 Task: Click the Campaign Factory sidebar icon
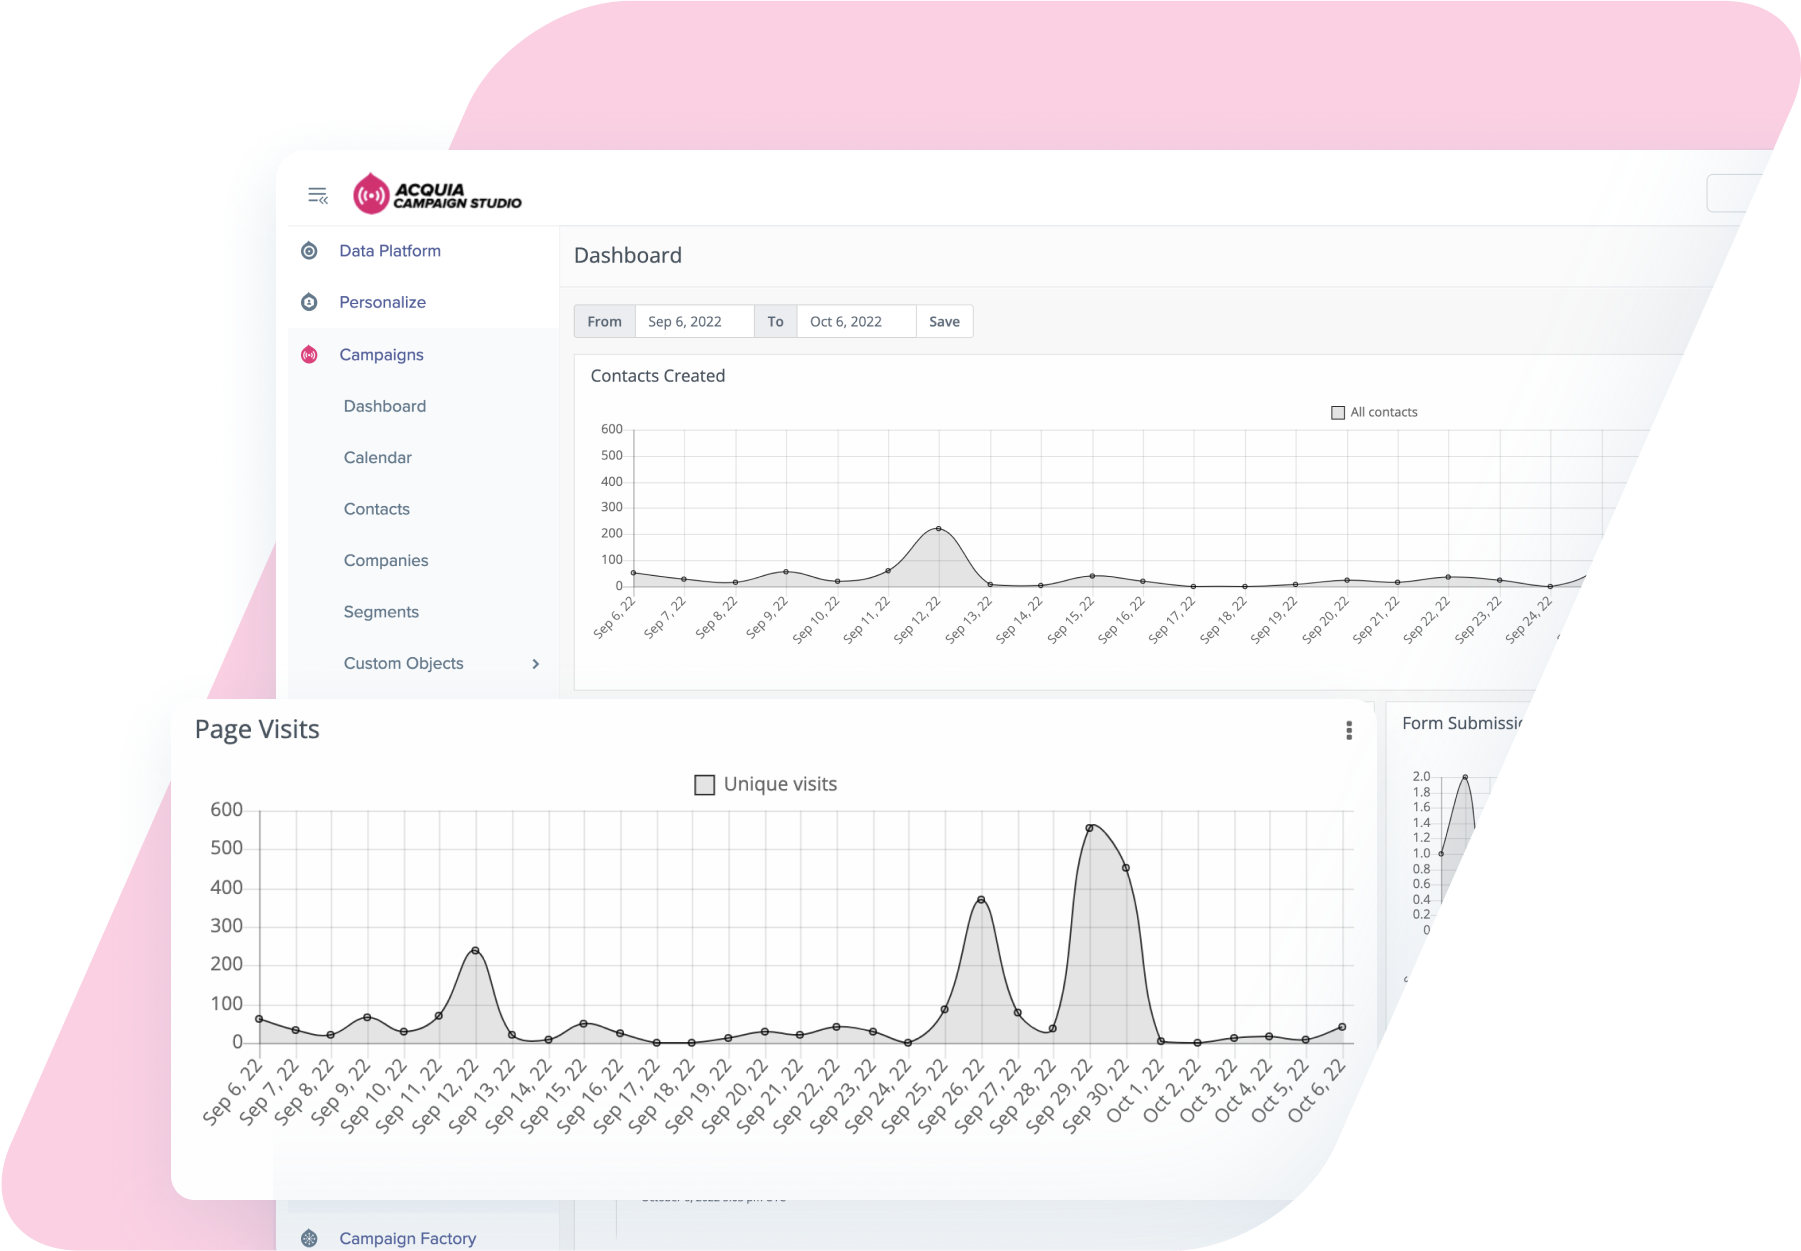[310, 1238]
